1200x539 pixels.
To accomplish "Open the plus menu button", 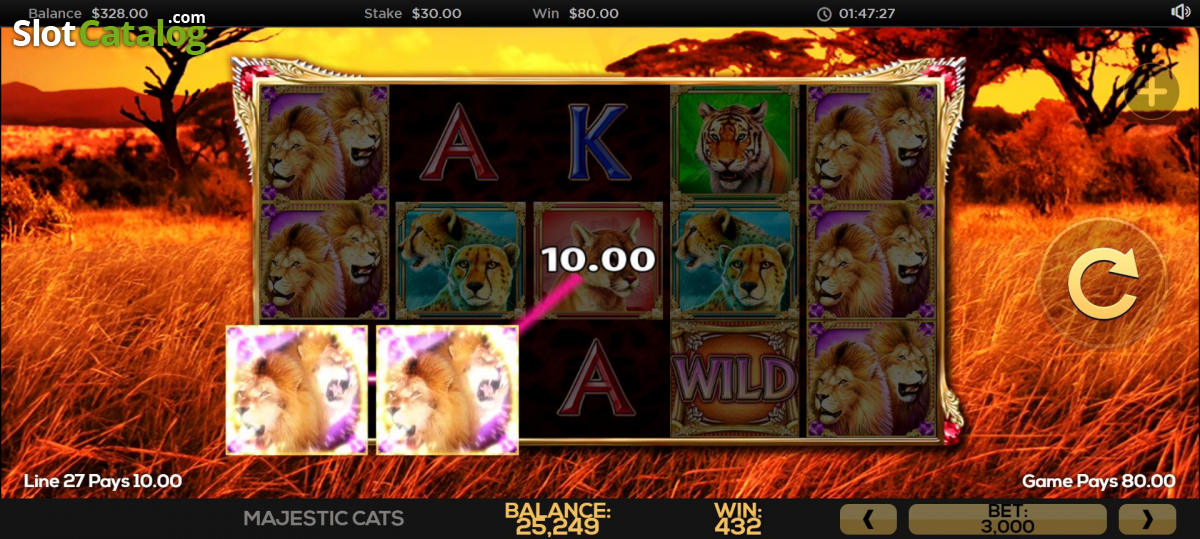I will (1152, 94).
